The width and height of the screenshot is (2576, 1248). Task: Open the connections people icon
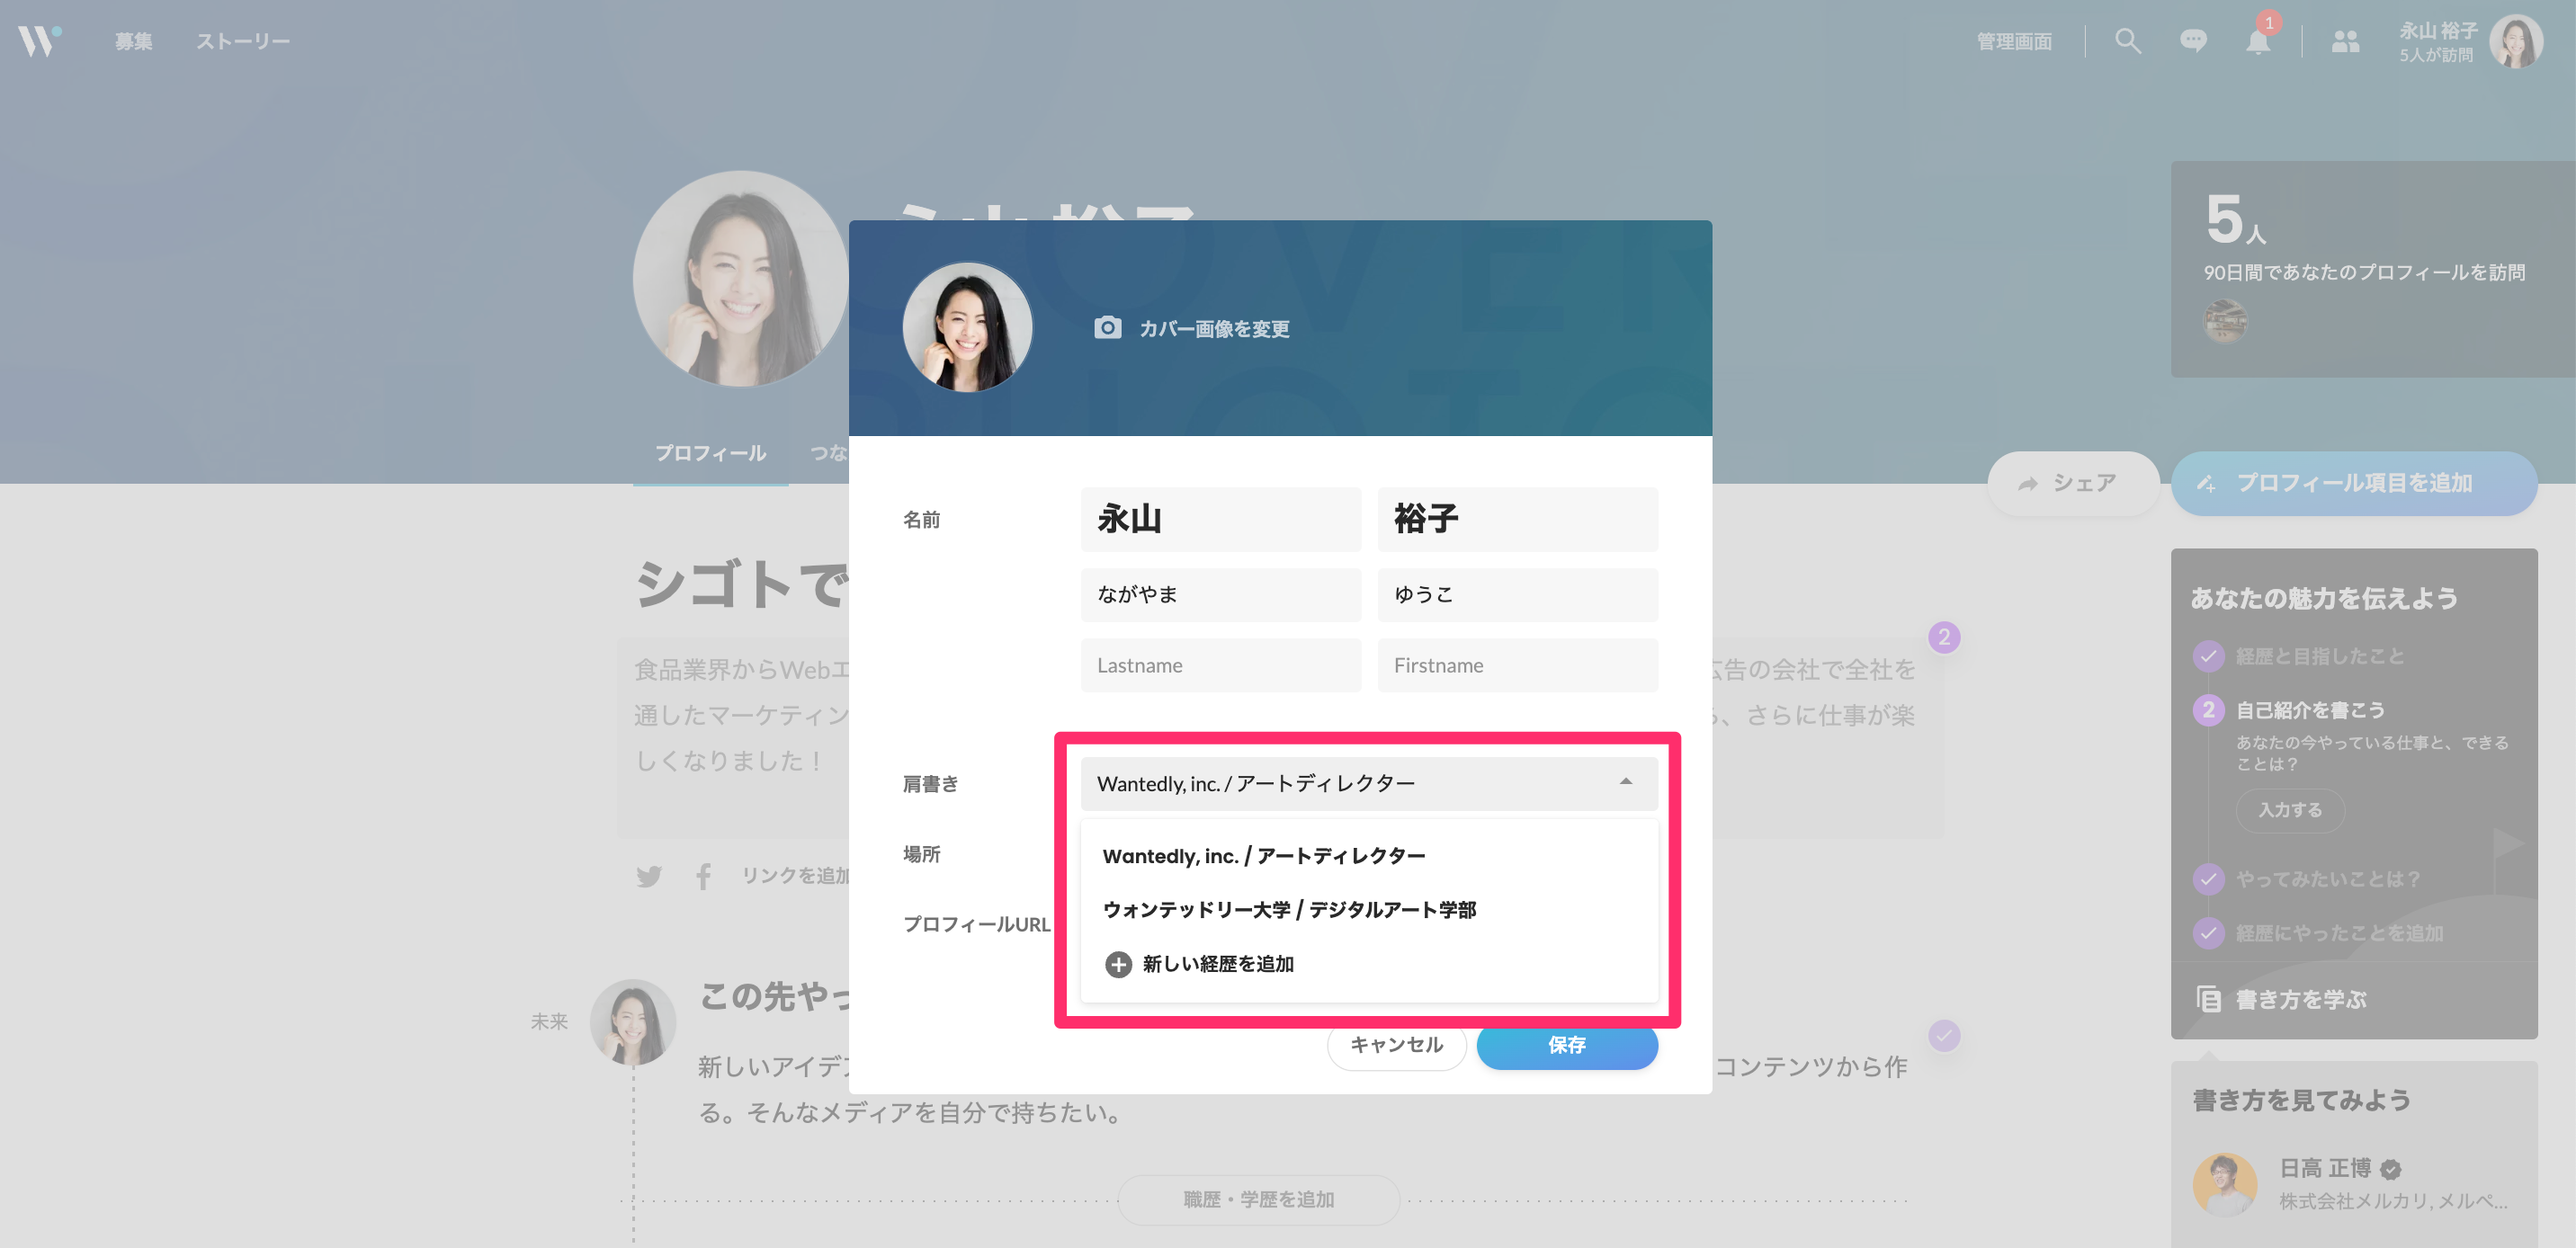tap(2345, 41)
